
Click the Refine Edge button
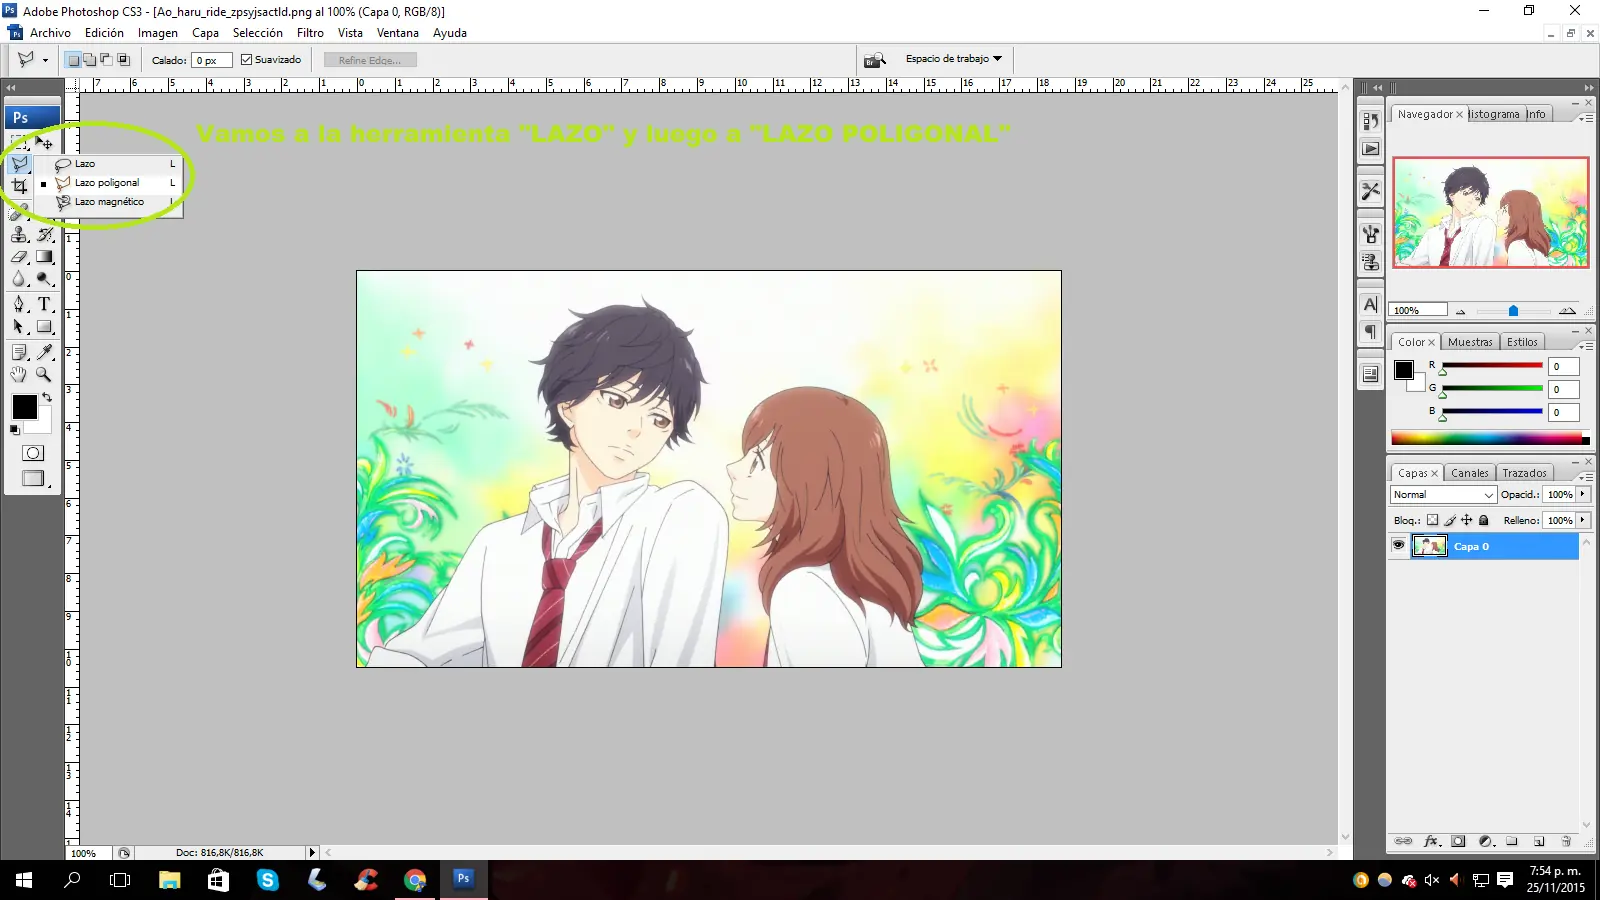(370, 60)
